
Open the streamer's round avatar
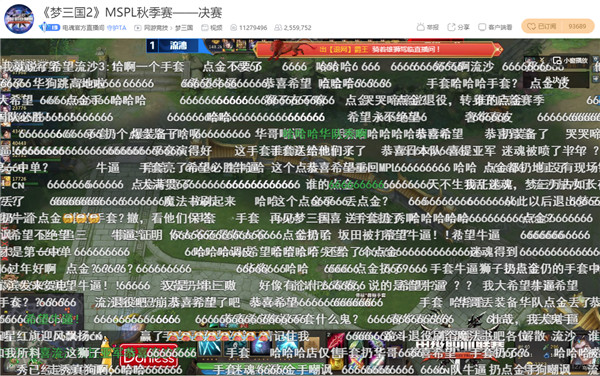19,19
